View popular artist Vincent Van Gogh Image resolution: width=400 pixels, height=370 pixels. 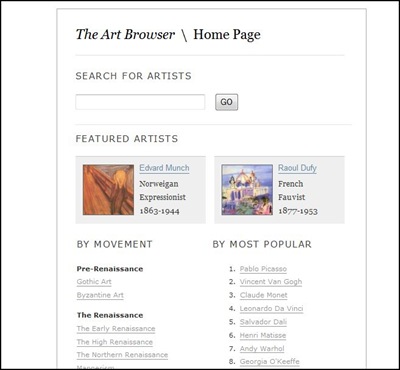(x=271, y=282)
